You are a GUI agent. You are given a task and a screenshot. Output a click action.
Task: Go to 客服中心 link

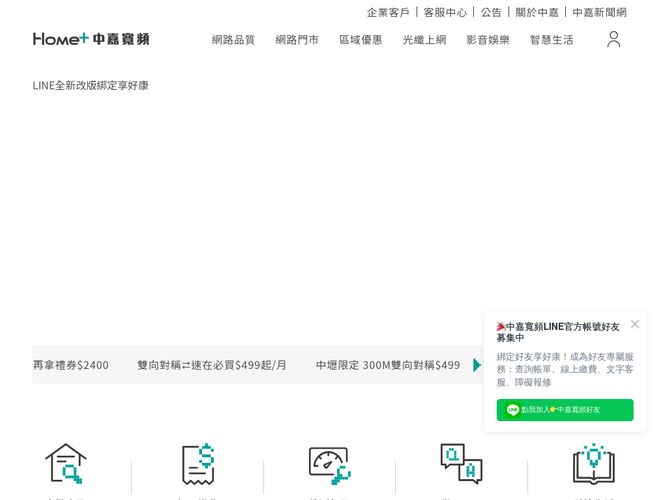point(445,12)
